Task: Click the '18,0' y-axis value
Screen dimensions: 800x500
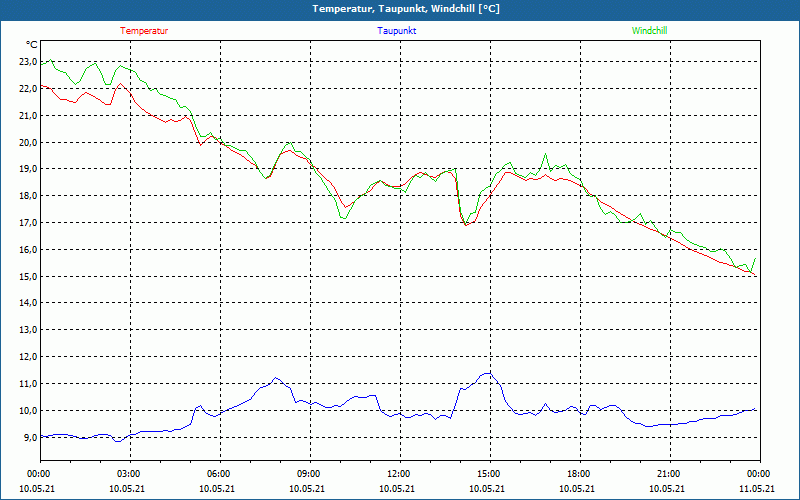Action: [x=28, y=196]
